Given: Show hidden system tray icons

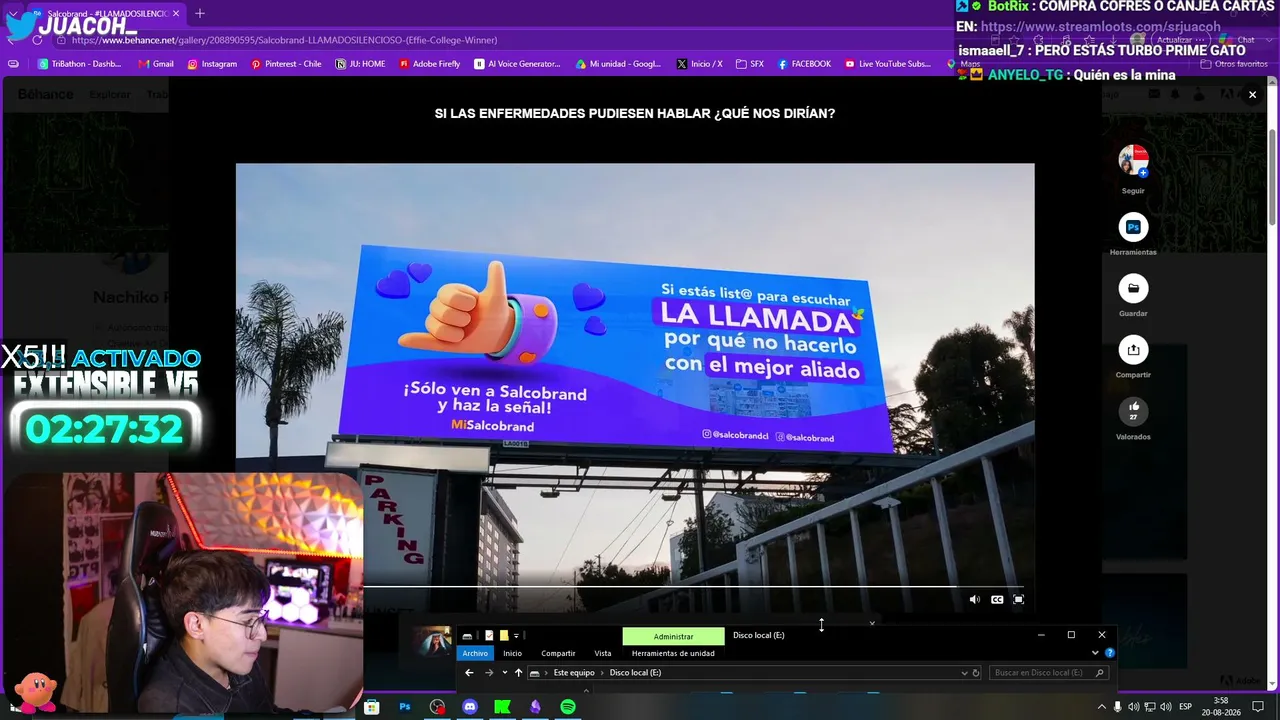Looking at the screenshot, I should tap(1101, 707).
